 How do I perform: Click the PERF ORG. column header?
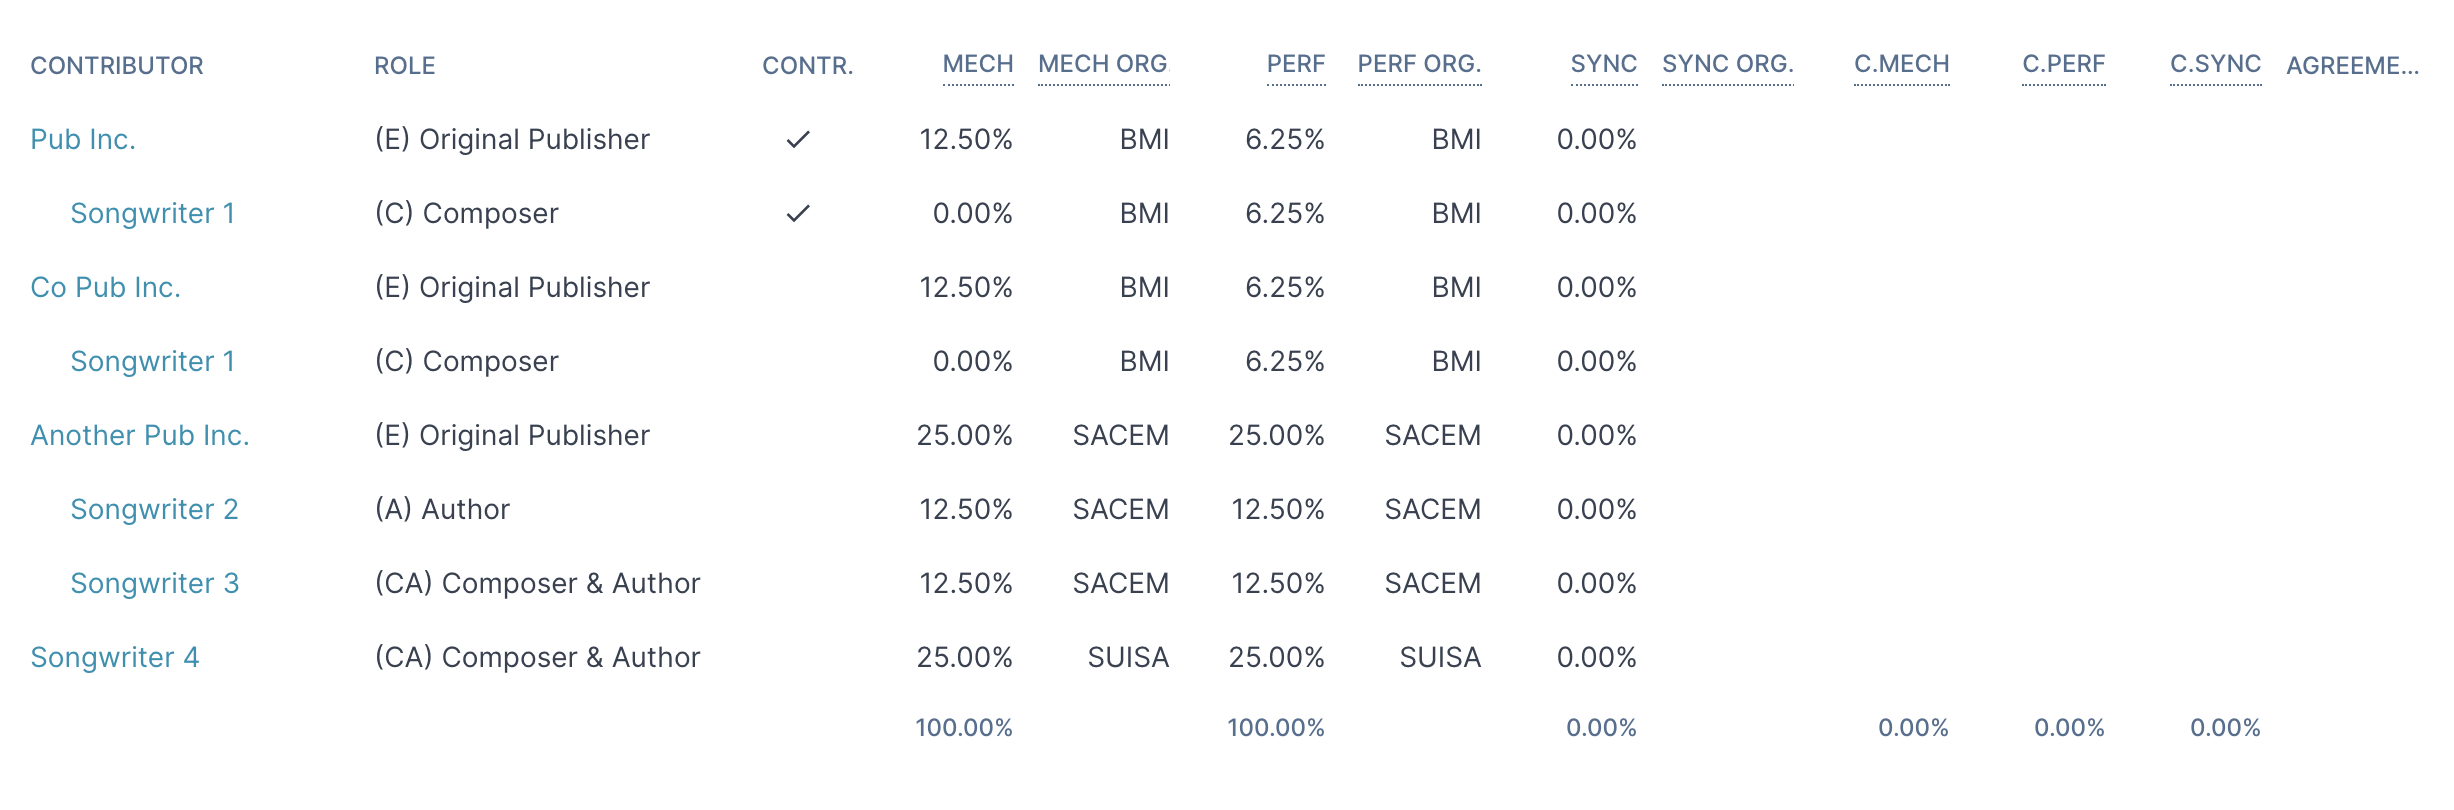pos(1420,65)
